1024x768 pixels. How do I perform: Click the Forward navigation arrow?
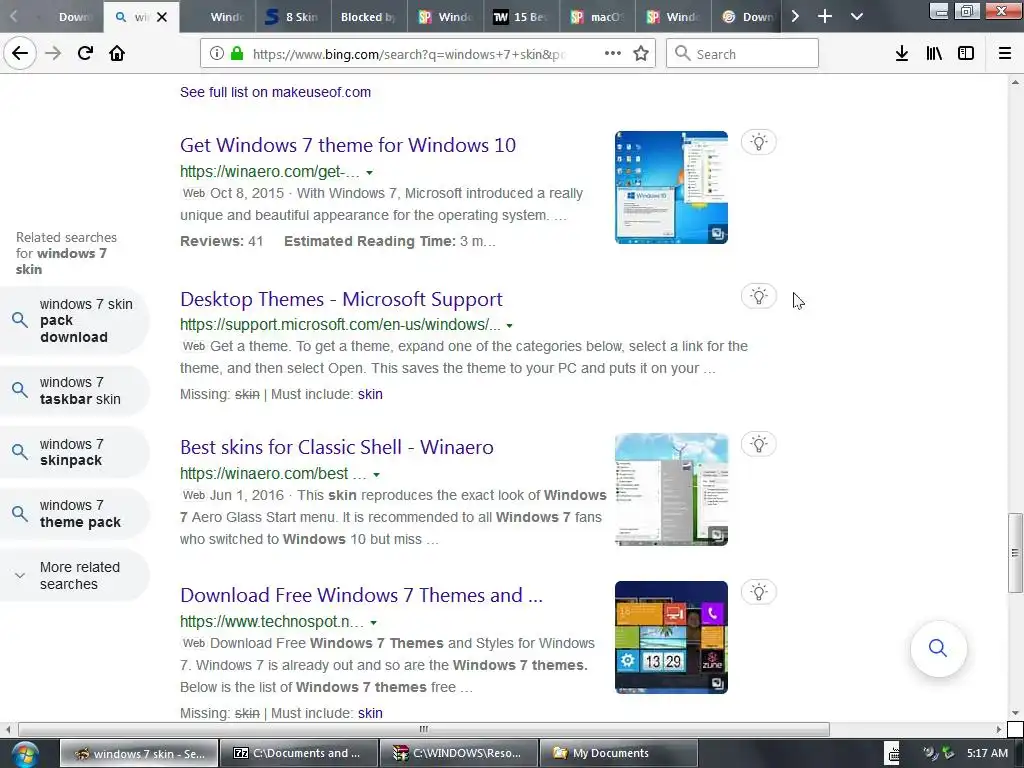53,54
